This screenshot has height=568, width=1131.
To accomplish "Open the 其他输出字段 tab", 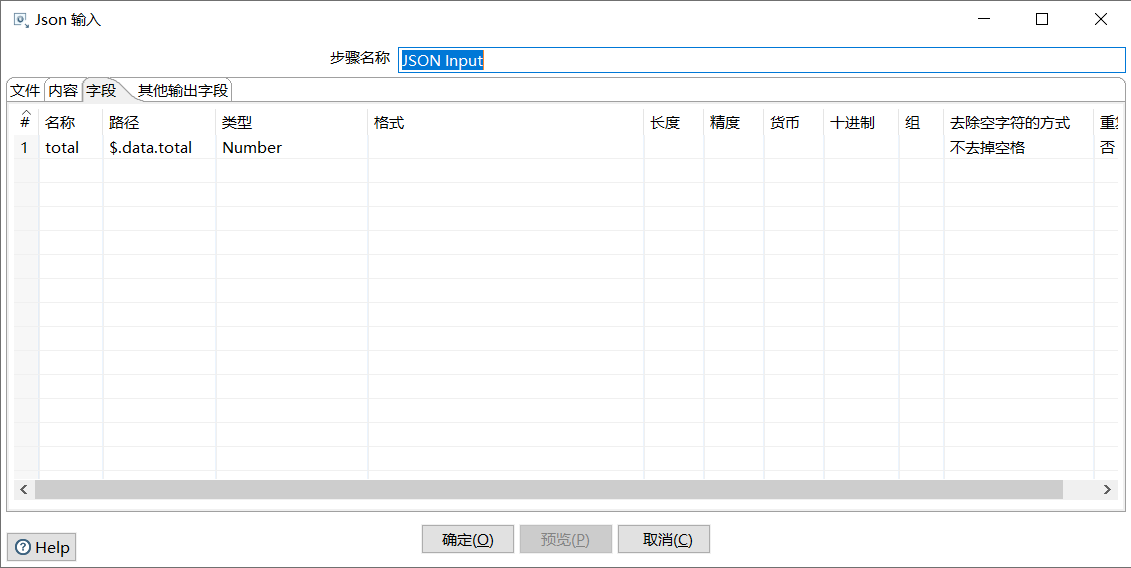I will 182,90.
